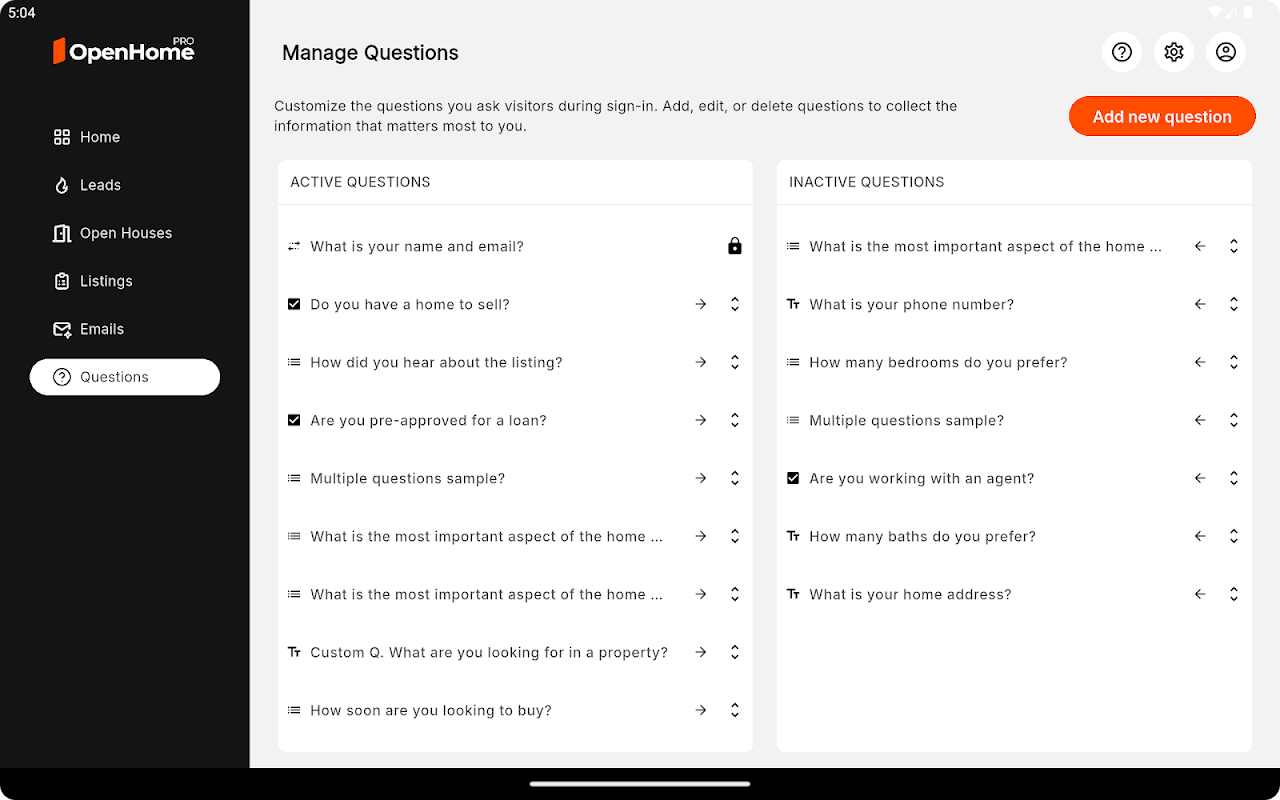The width and height of the screenshot is (1280, 800).
Task: Click Add new question button
Action: point(1162,117)
